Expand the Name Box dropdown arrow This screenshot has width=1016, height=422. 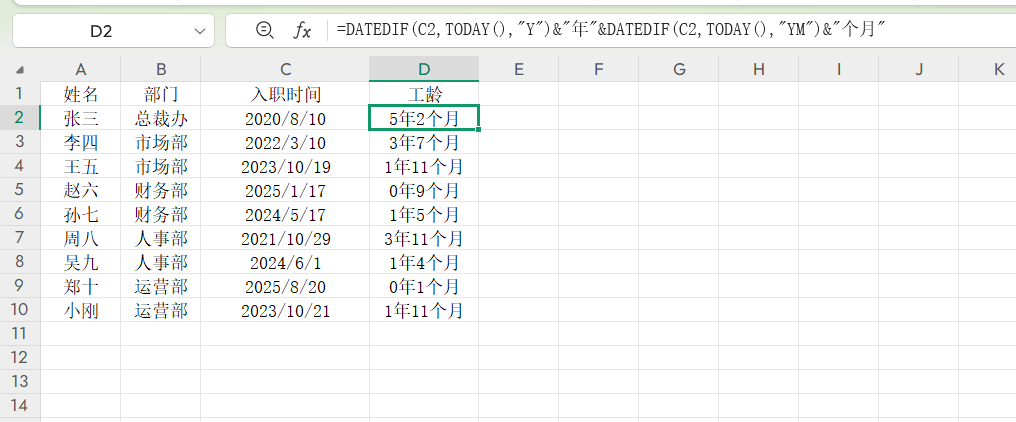click(x=199, y=31)
